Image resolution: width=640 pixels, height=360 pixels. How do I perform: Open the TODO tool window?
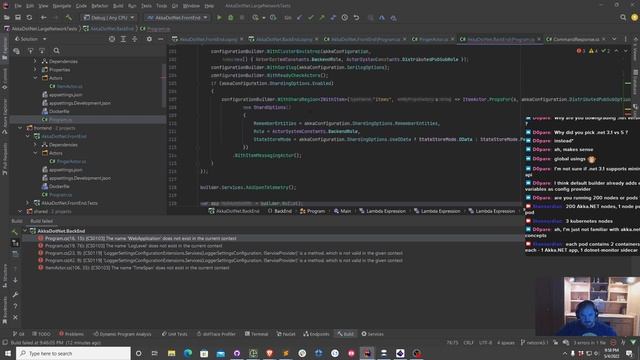(x=41, y=334)
